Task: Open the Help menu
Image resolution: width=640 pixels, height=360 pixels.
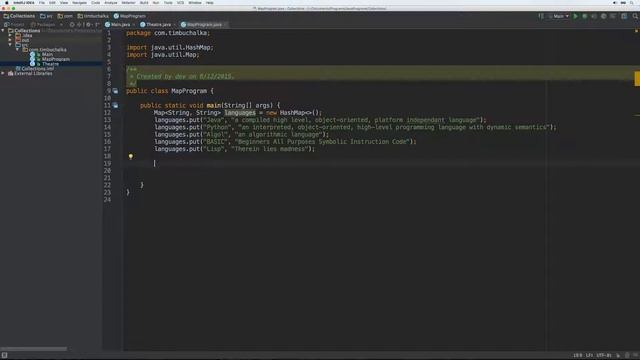Action: click(209, 2)
